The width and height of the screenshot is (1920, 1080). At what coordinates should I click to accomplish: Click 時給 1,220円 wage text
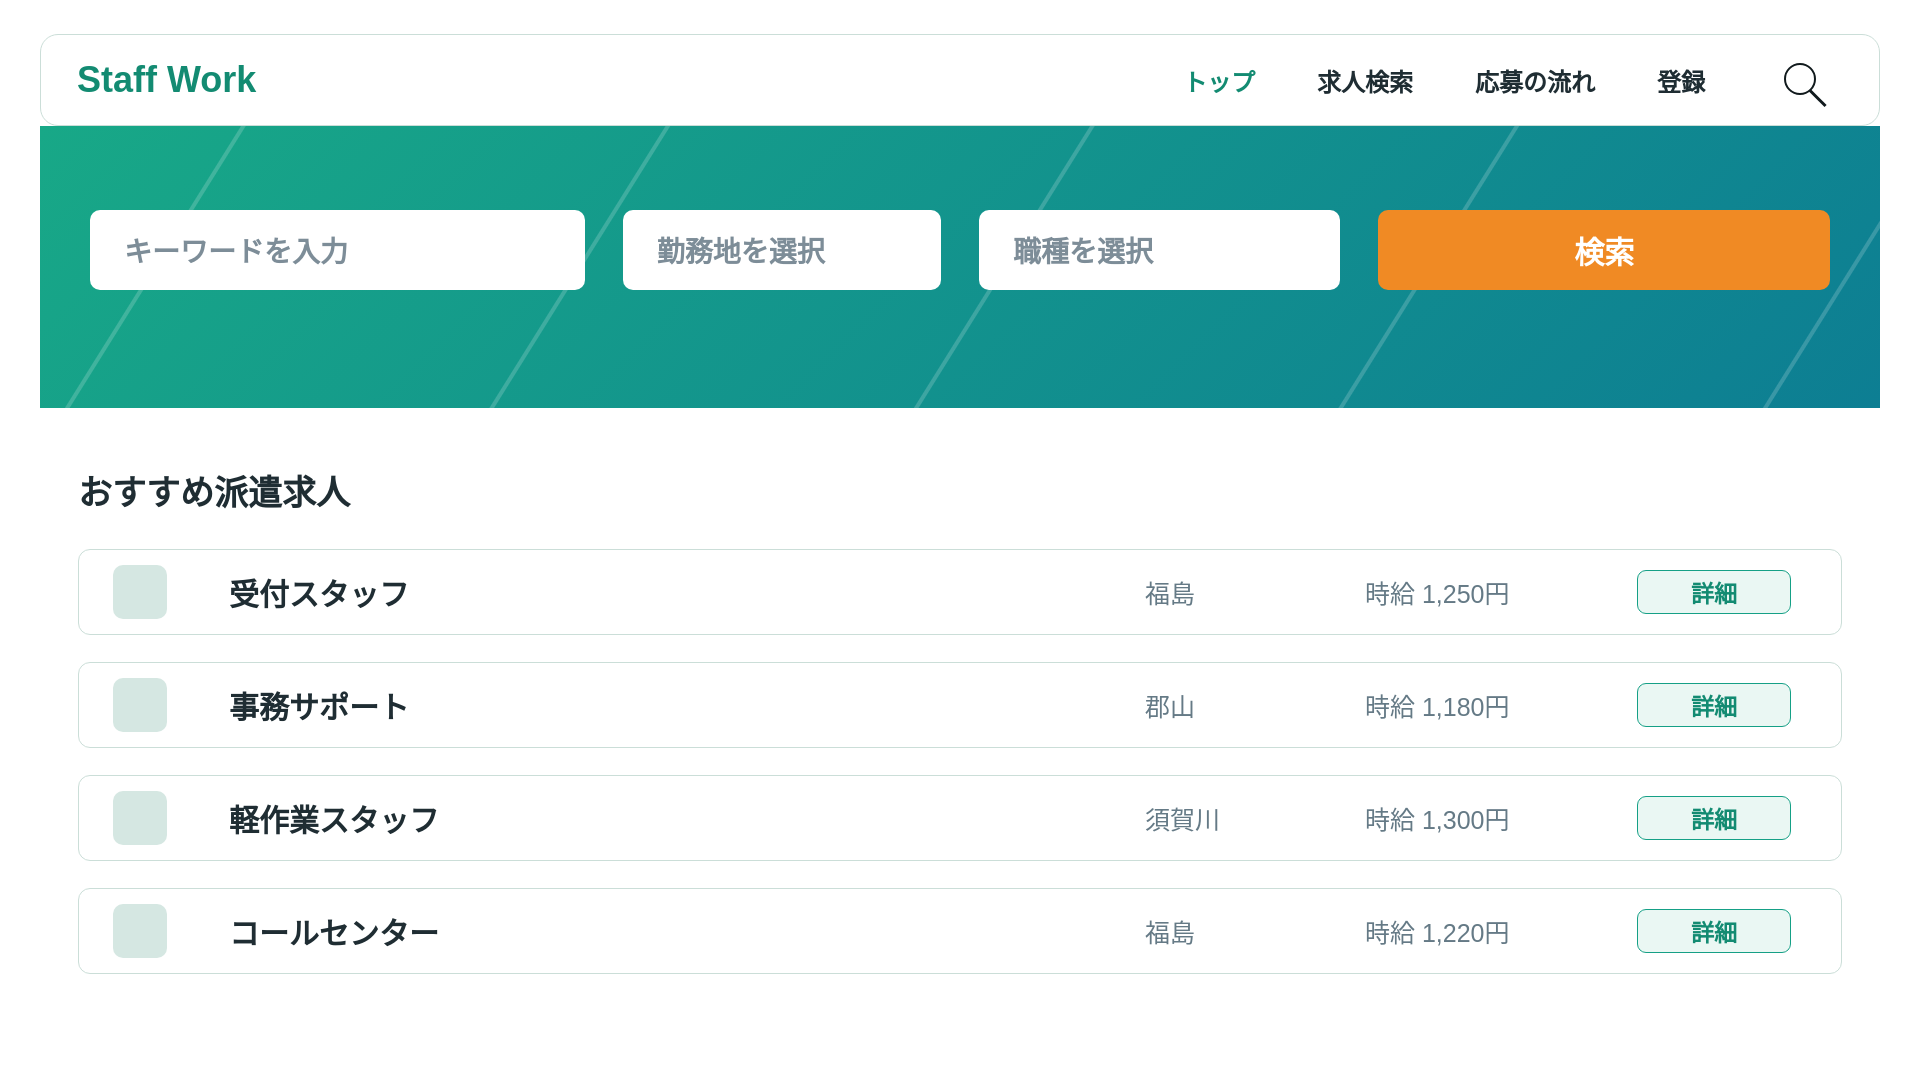1437,933
